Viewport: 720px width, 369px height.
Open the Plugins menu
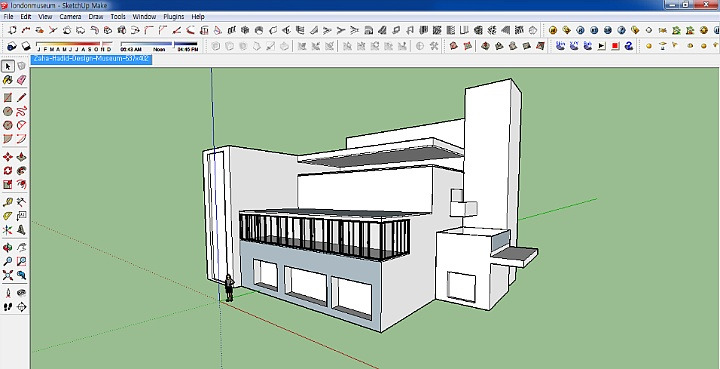[174, 17]
